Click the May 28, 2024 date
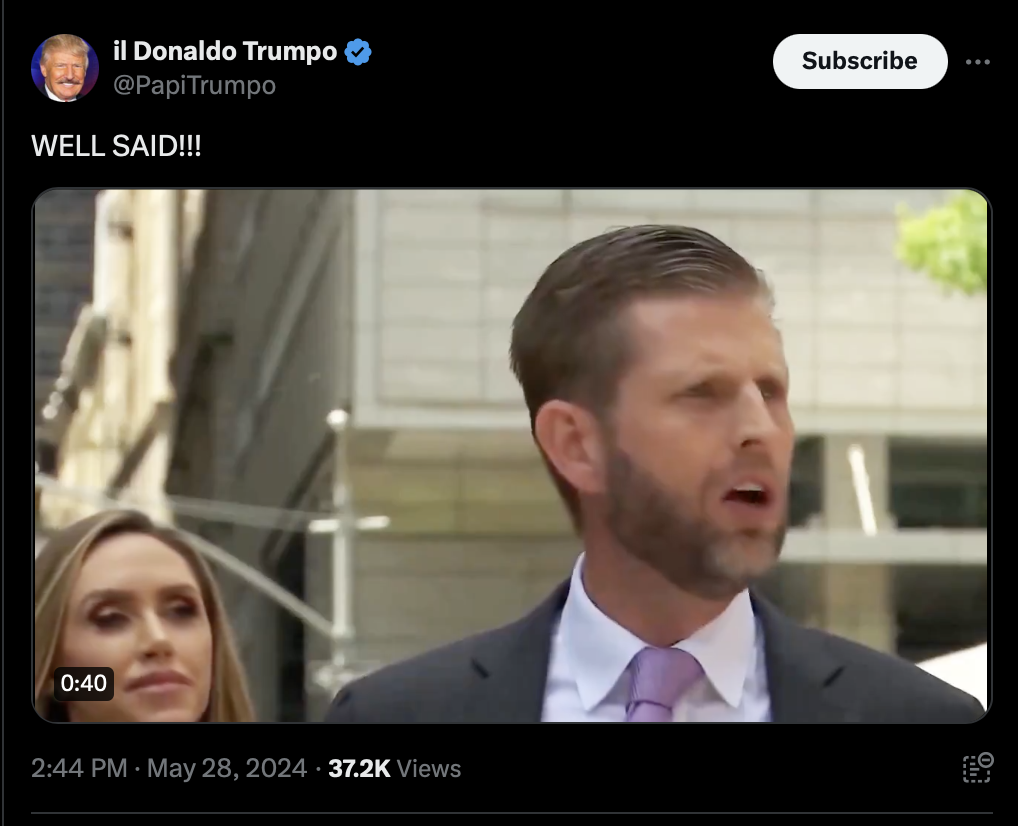The width and height of the screenshot is (1018, 826). 227,768
